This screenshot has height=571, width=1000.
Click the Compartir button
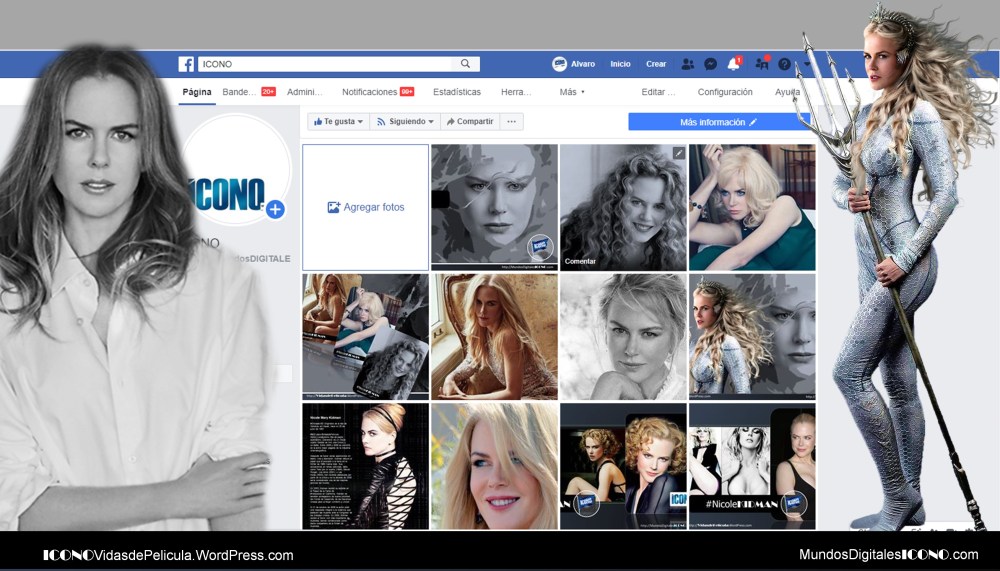(470, 121)
